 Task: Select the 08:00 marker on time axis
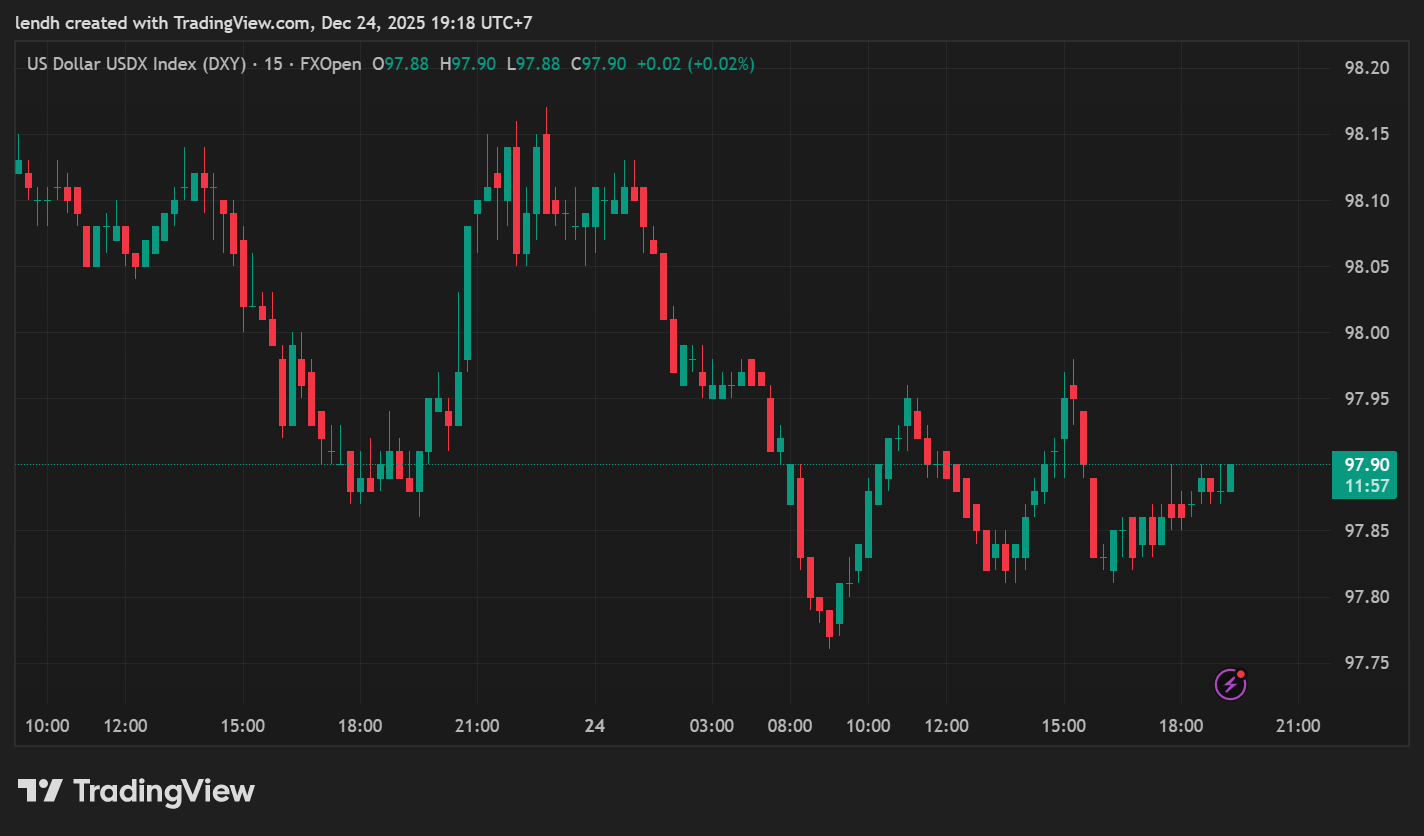click(789, 726)
